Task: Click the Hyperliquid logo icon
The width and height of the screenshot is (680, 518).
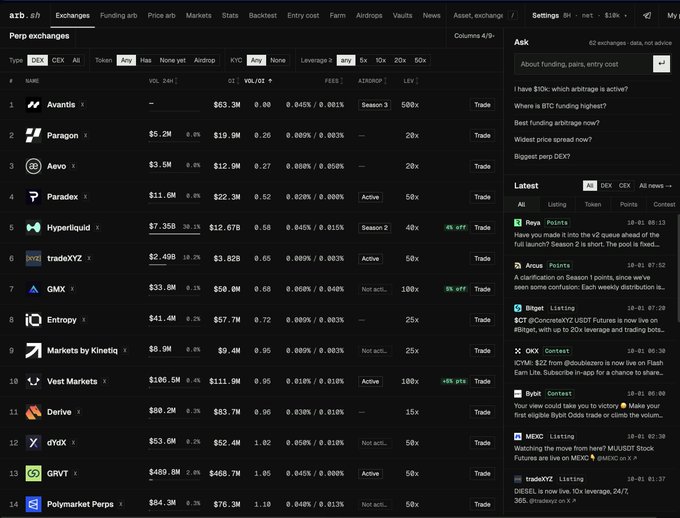Action: tap(33, 227)
